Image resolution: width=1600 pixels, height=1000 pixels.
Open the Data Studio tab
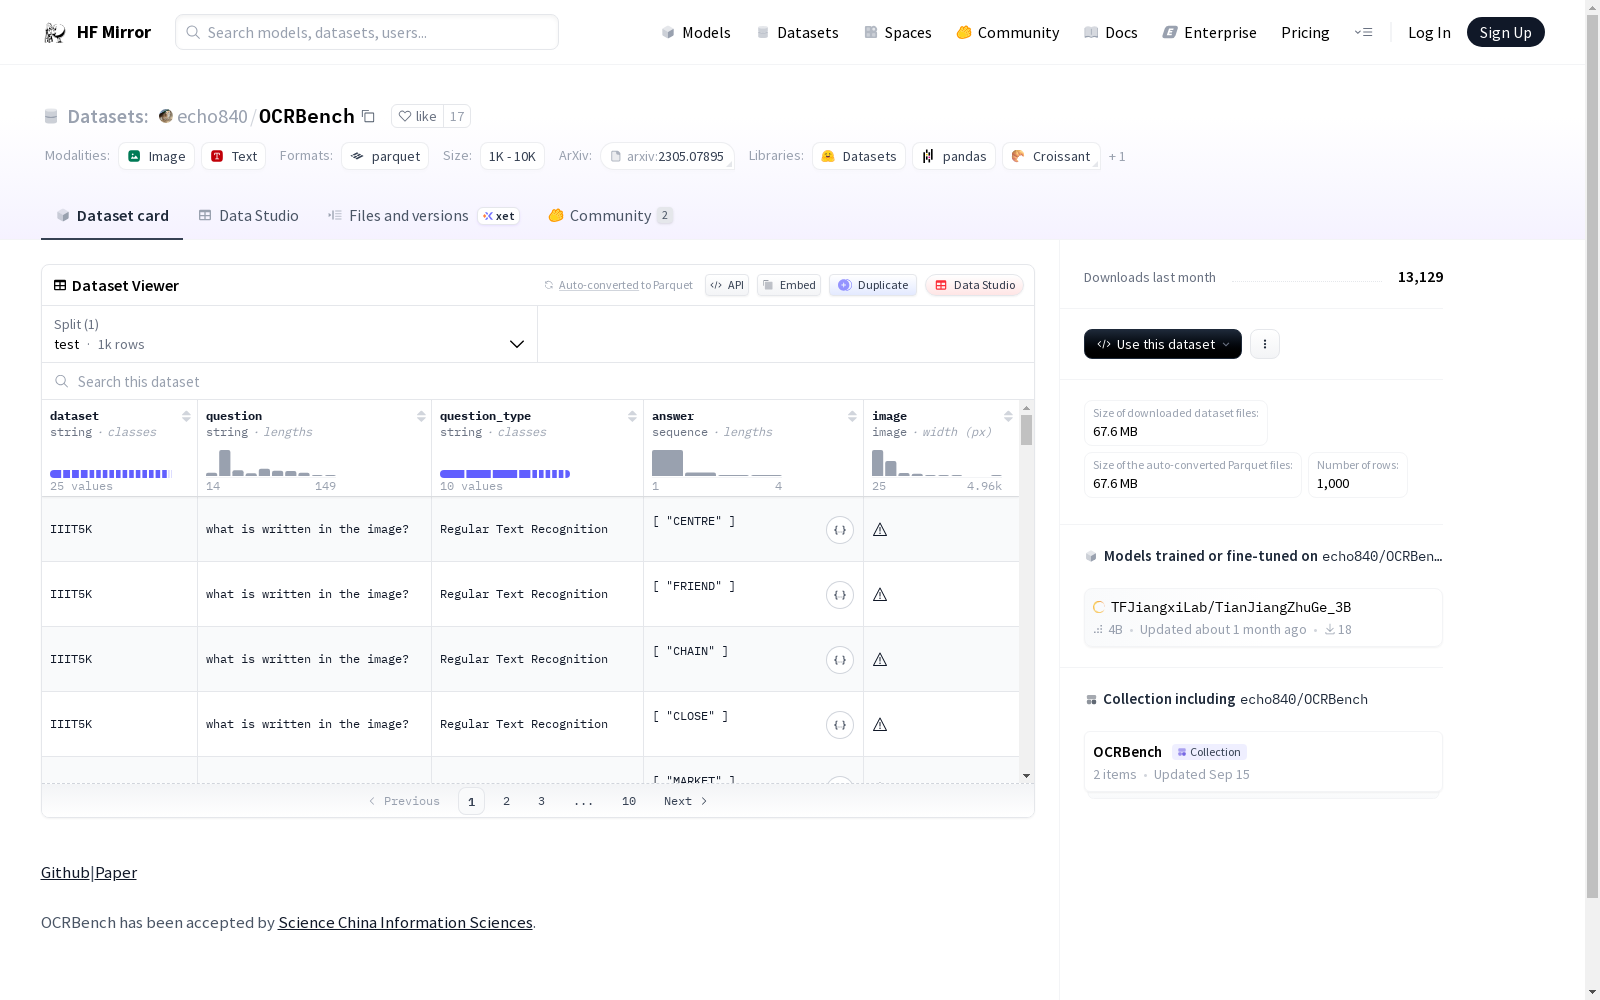coord(249,216)
